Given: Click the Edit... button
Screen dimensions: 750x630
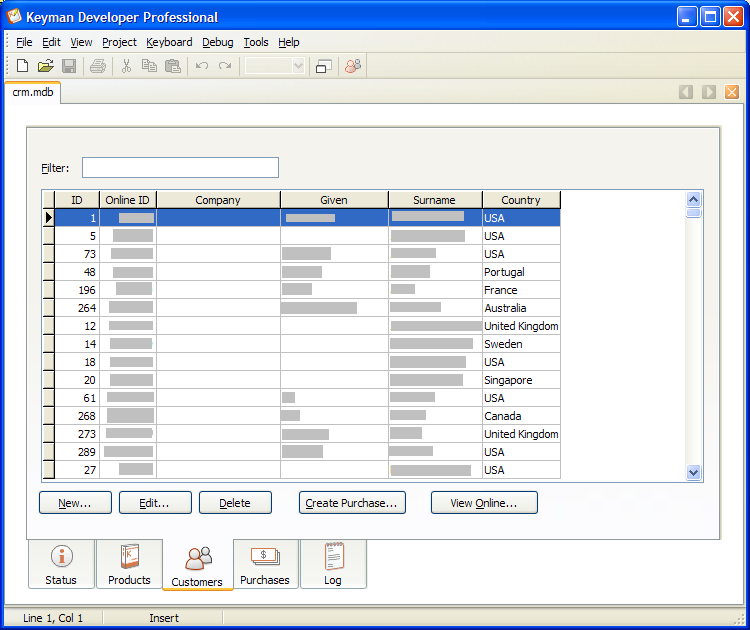Looking at the screenshot, I should (x=155, y=503).
